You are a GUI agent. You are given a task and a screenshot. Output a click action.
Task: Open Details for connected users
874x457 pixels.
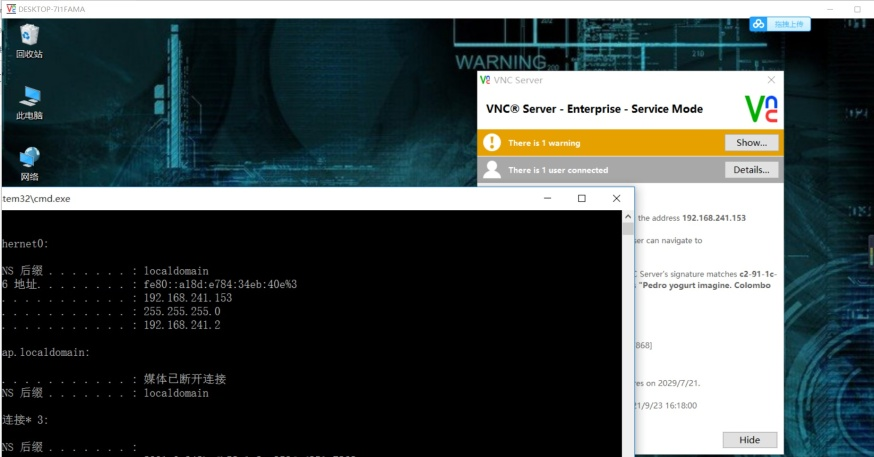tap(751, 169)
